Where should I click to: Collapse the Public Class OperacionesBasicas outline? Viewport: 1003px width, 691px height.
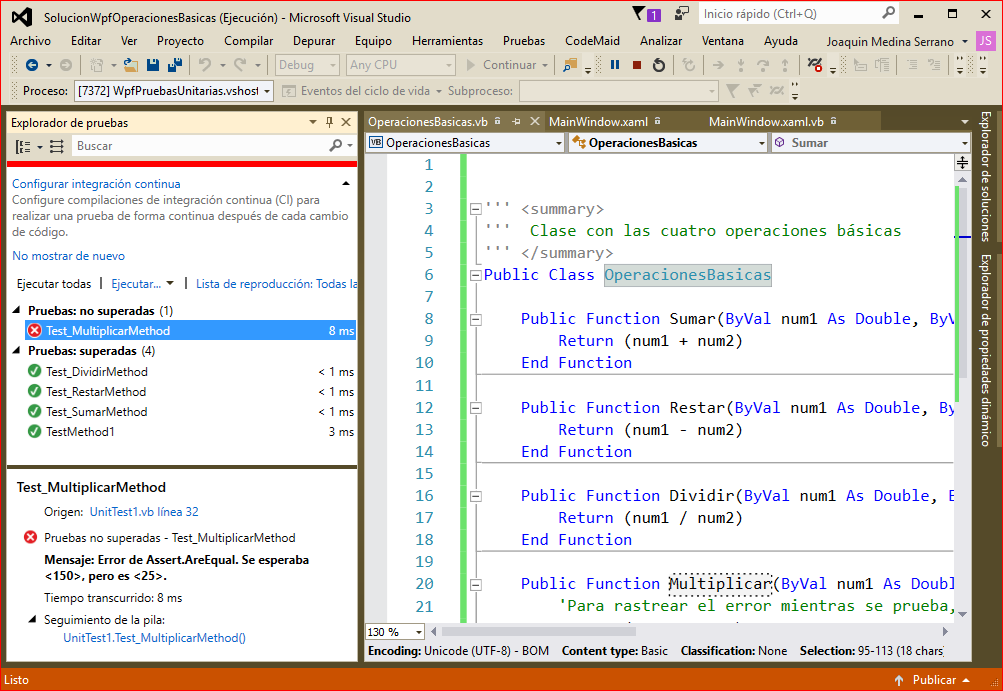pyautogui.click(x=475, y=276)
